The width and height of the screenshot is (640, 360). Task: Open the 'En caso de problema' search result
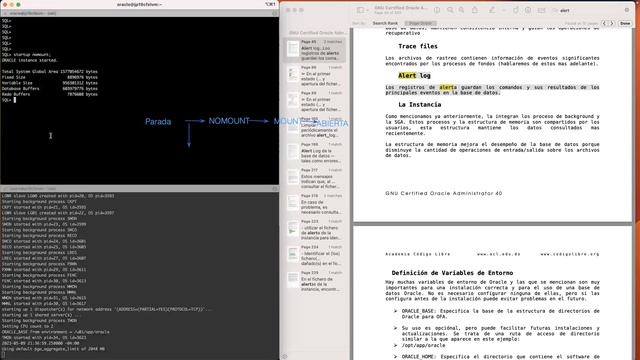315,204
